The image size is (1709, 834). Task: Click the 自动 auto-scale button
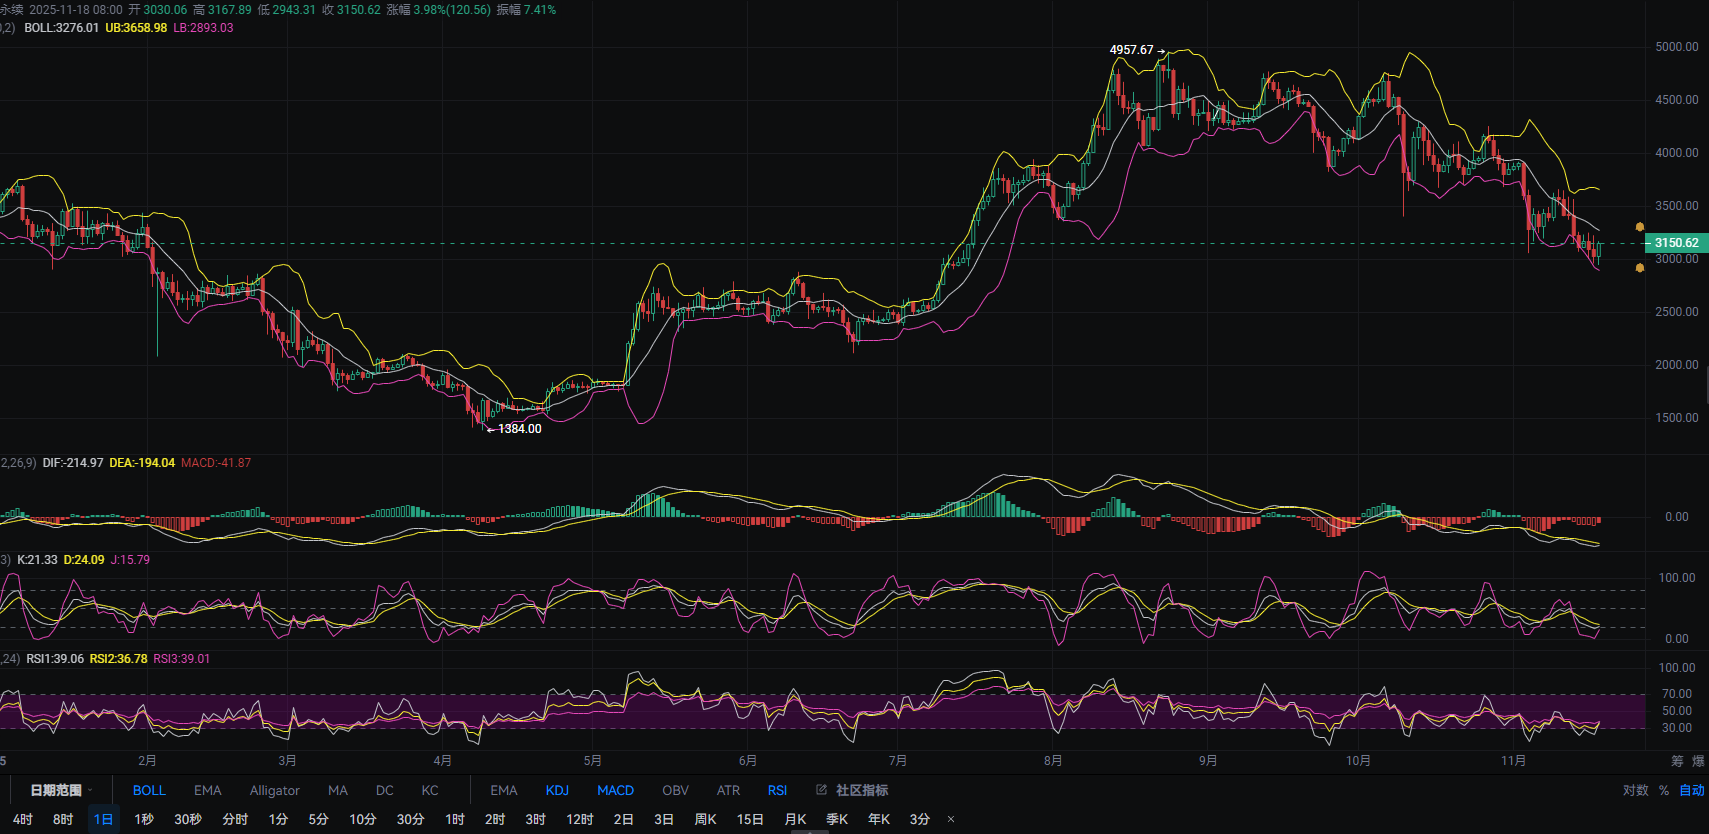click(x=1691, y=790)
